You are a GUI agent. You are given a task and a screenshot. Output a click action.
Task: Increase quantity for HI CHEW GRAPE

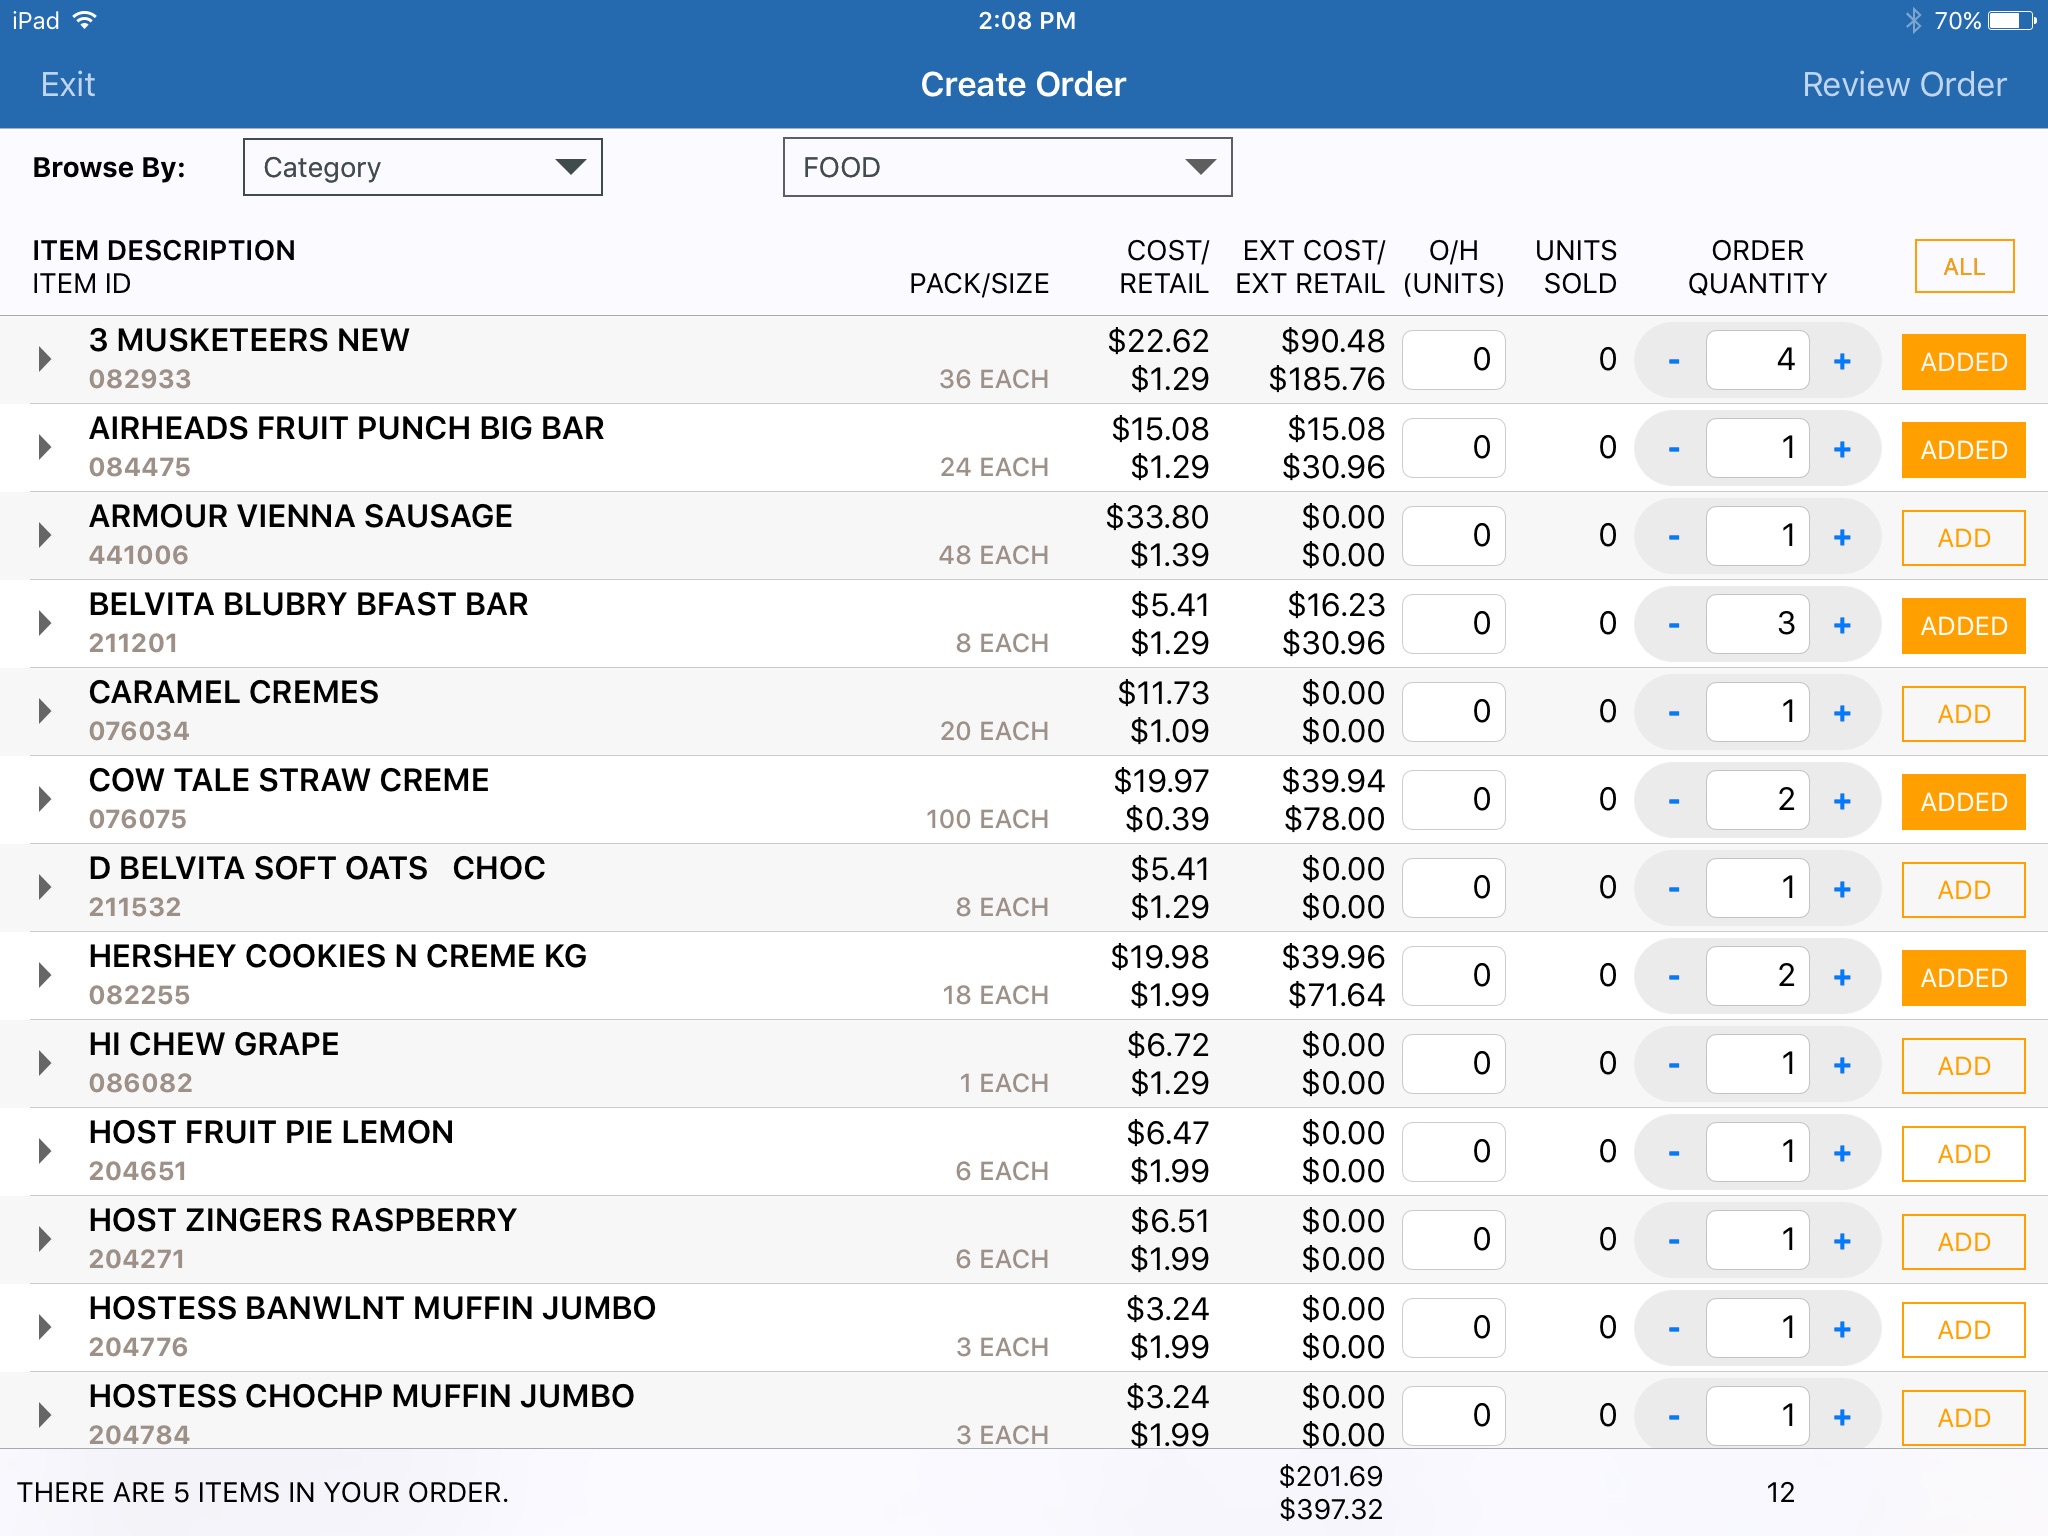(x=1842, y=1065)
